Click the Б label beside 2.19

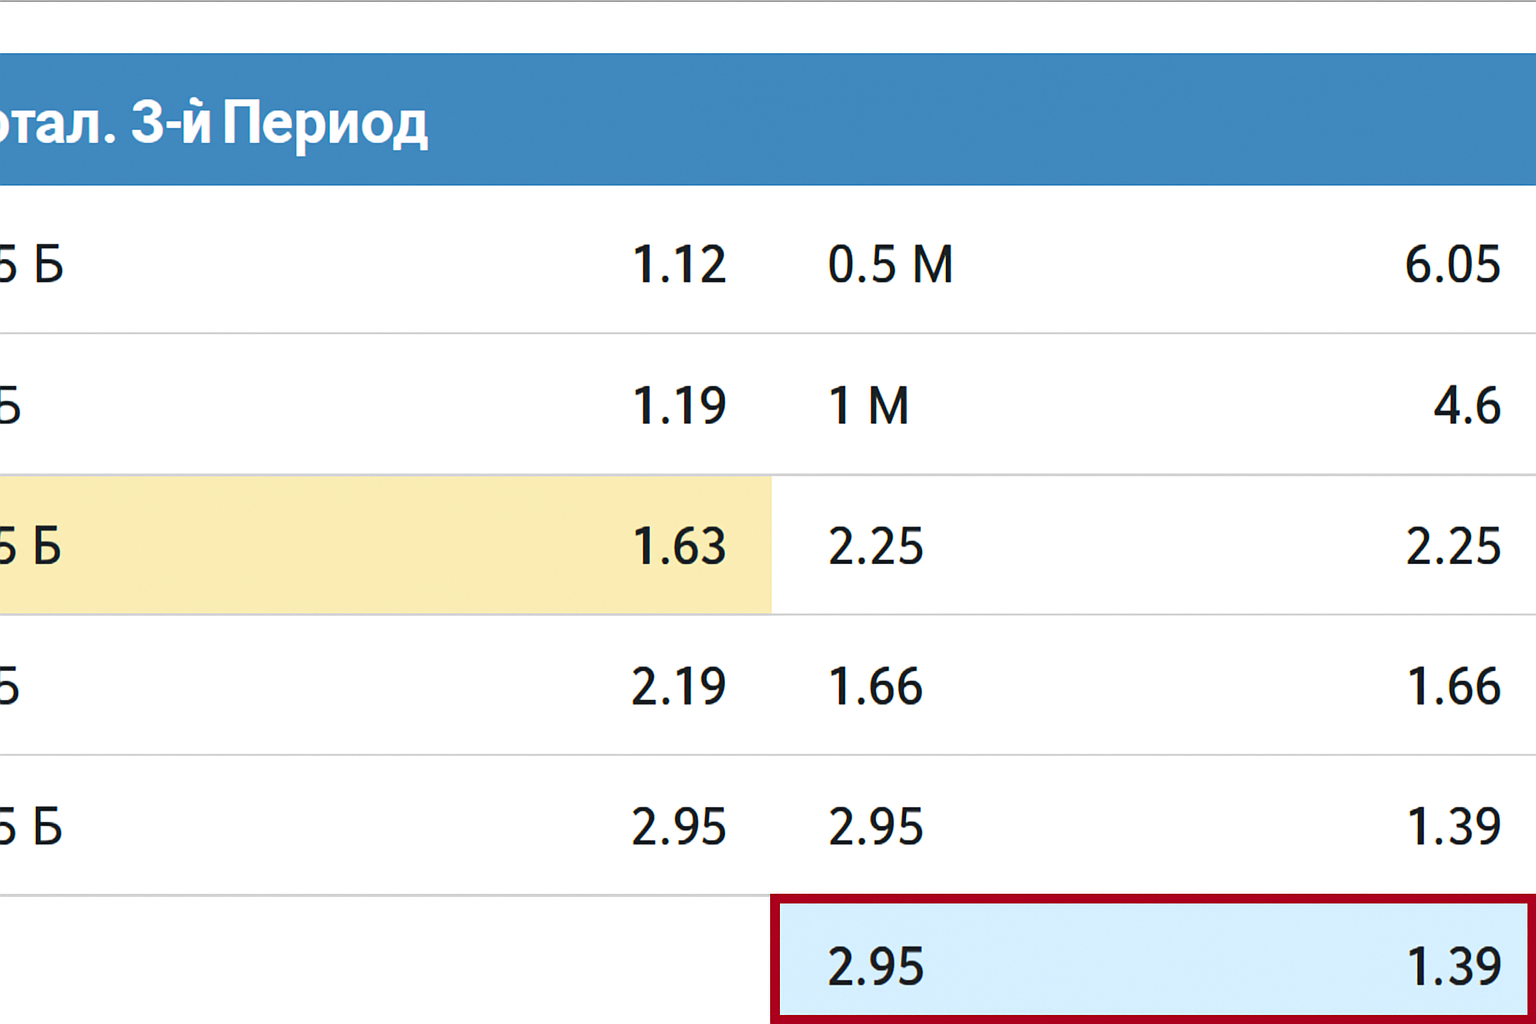10,686
